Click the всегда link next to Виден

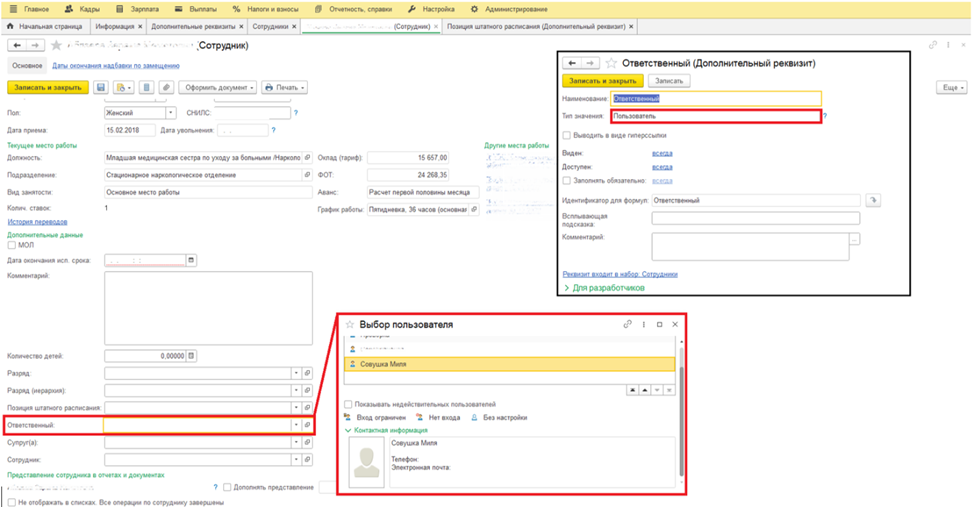(662, 153)
